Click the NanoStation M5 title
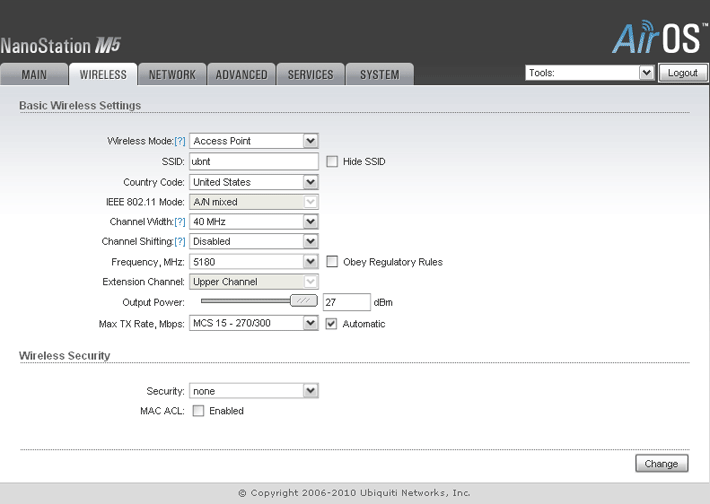Image resolution: width=710 pixels, height=504 pixels. click(x=60, y=46)
